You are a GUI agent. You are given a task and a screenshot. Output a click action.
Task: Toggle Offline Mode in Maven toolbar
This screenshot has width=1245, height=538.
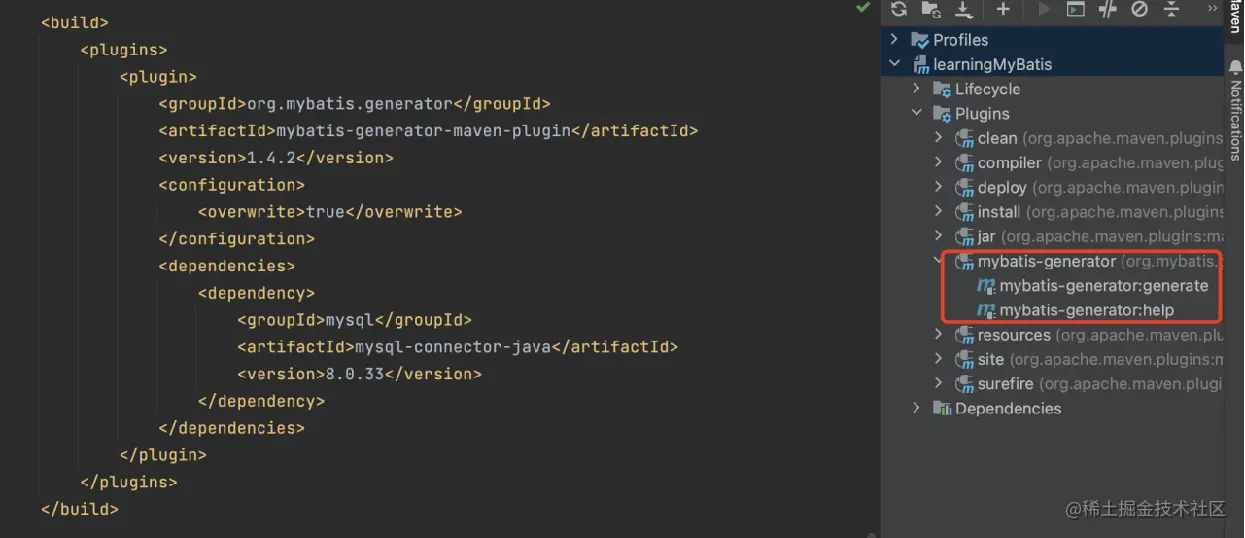(1107, 9)
